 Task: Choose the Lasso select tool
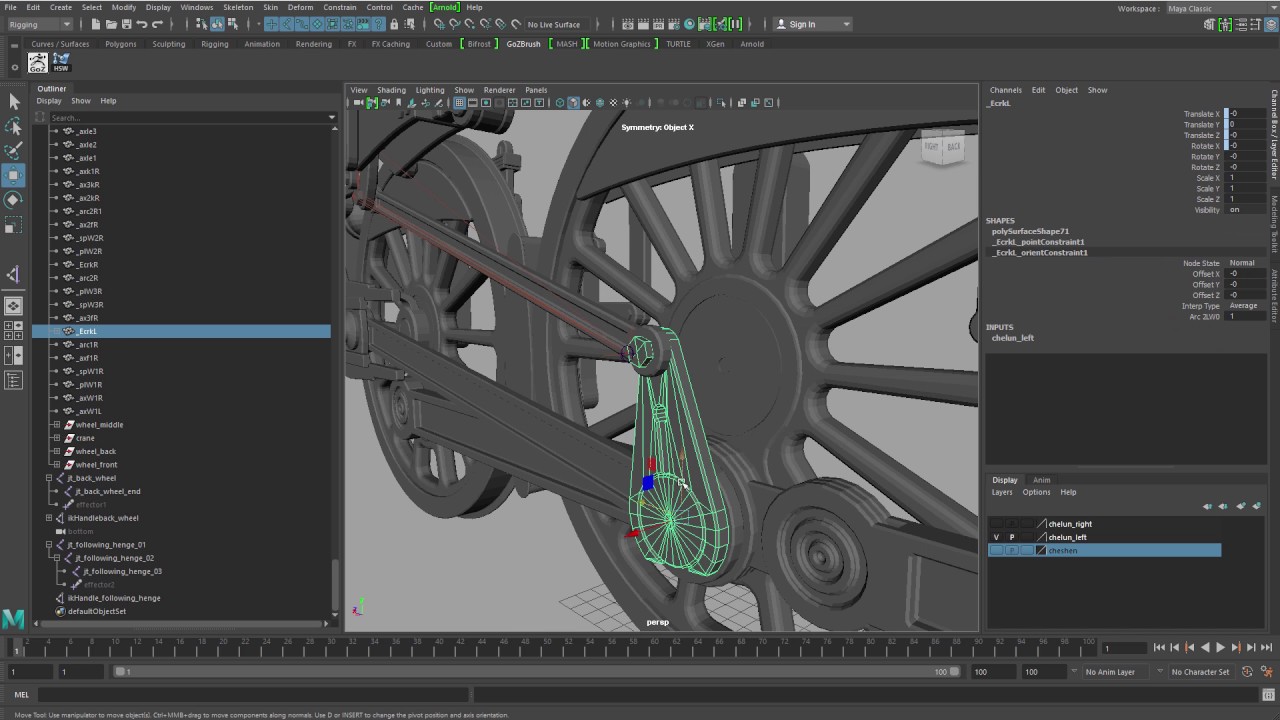(x=14, y=126)
